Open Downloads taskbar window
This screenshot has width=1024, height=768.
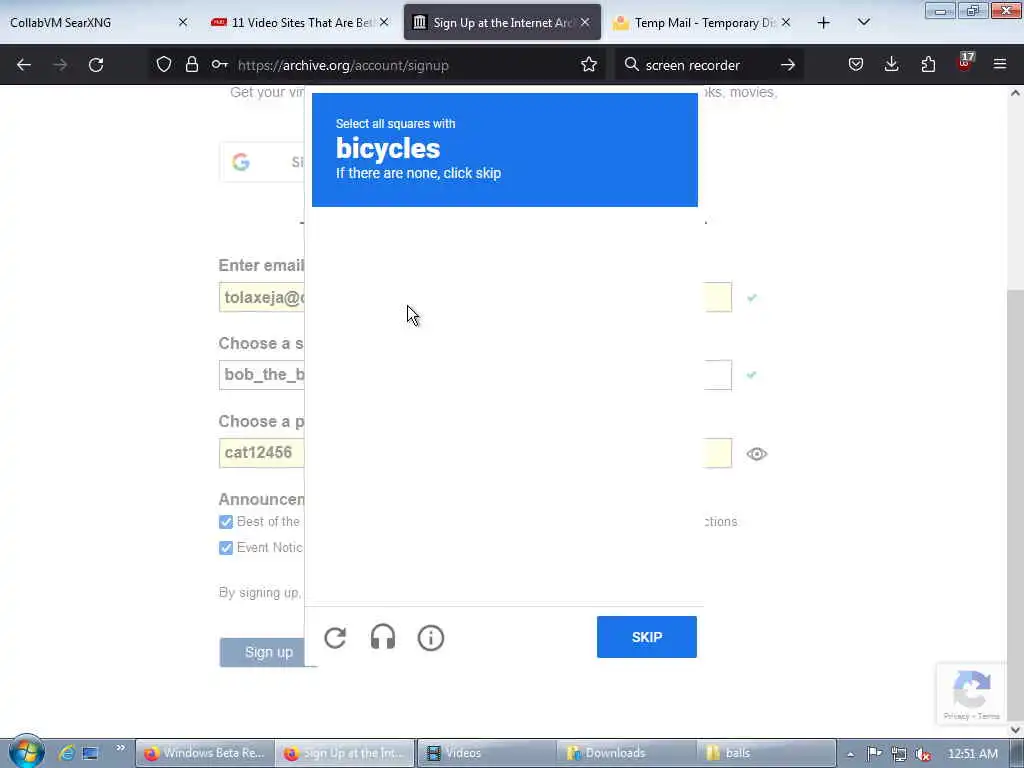click(x=626, y=753)
